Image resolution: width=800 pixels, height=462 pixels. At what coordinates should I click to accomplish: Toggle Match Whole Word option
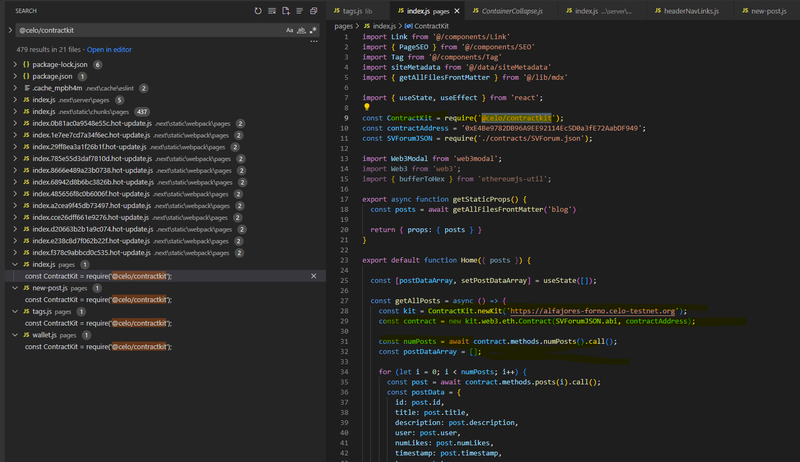(301, 31)
